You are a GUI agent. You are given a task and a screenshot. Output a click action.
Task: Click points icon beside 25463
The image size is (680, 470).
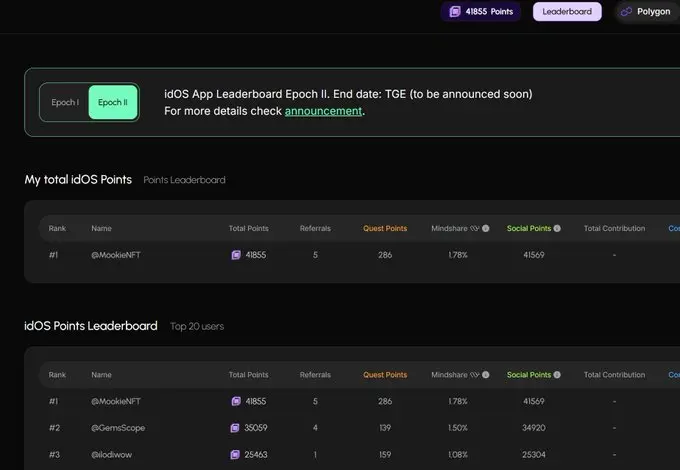(236, 454)
